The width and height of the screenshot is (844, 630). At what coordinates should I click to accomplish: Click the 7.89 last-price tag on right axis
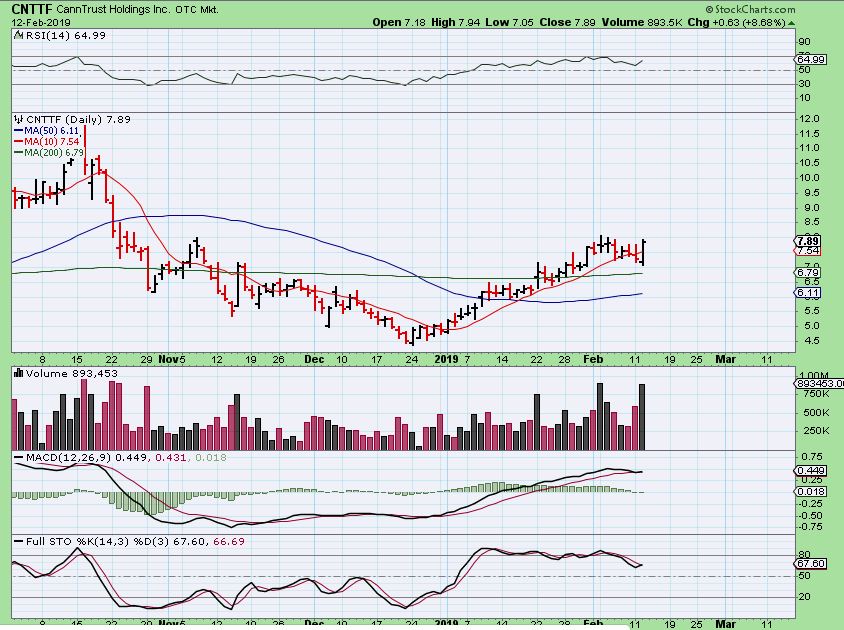[x=808, y=241]
